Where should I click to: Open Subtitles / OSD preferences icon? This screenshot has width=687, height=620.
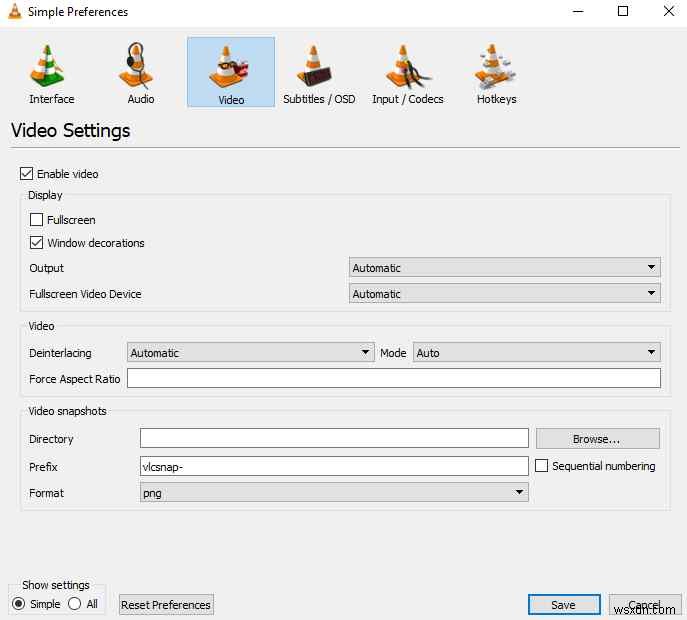315,66
